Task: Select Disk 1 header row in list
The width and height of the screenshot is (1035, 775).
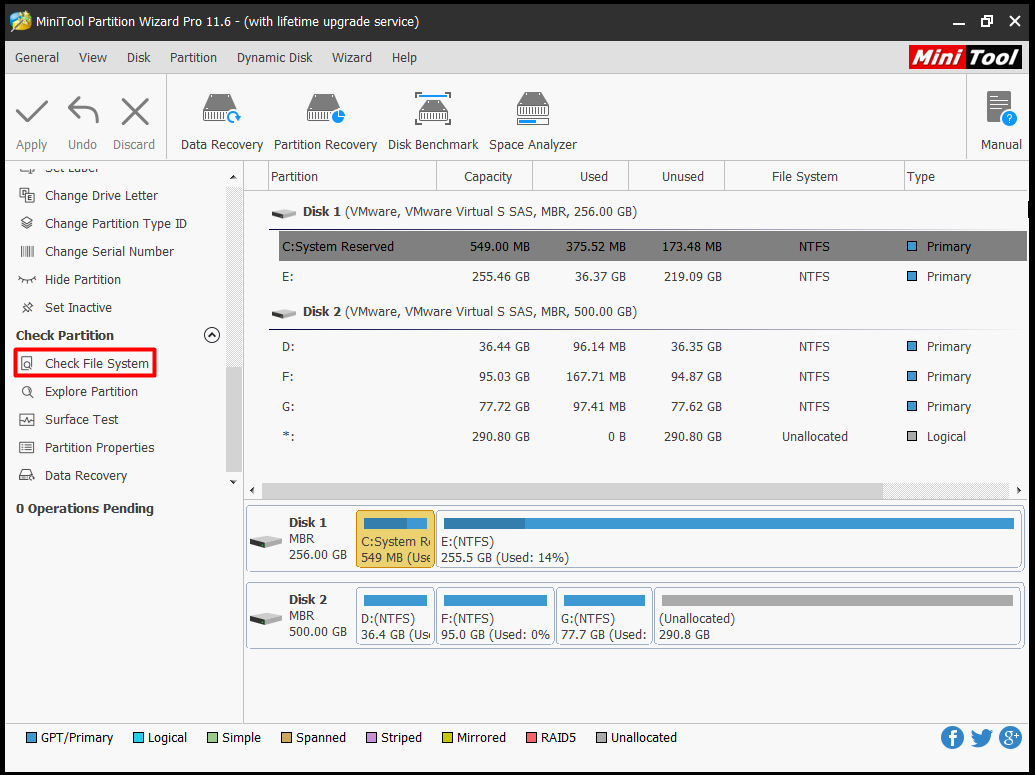Action: [648, 212]
